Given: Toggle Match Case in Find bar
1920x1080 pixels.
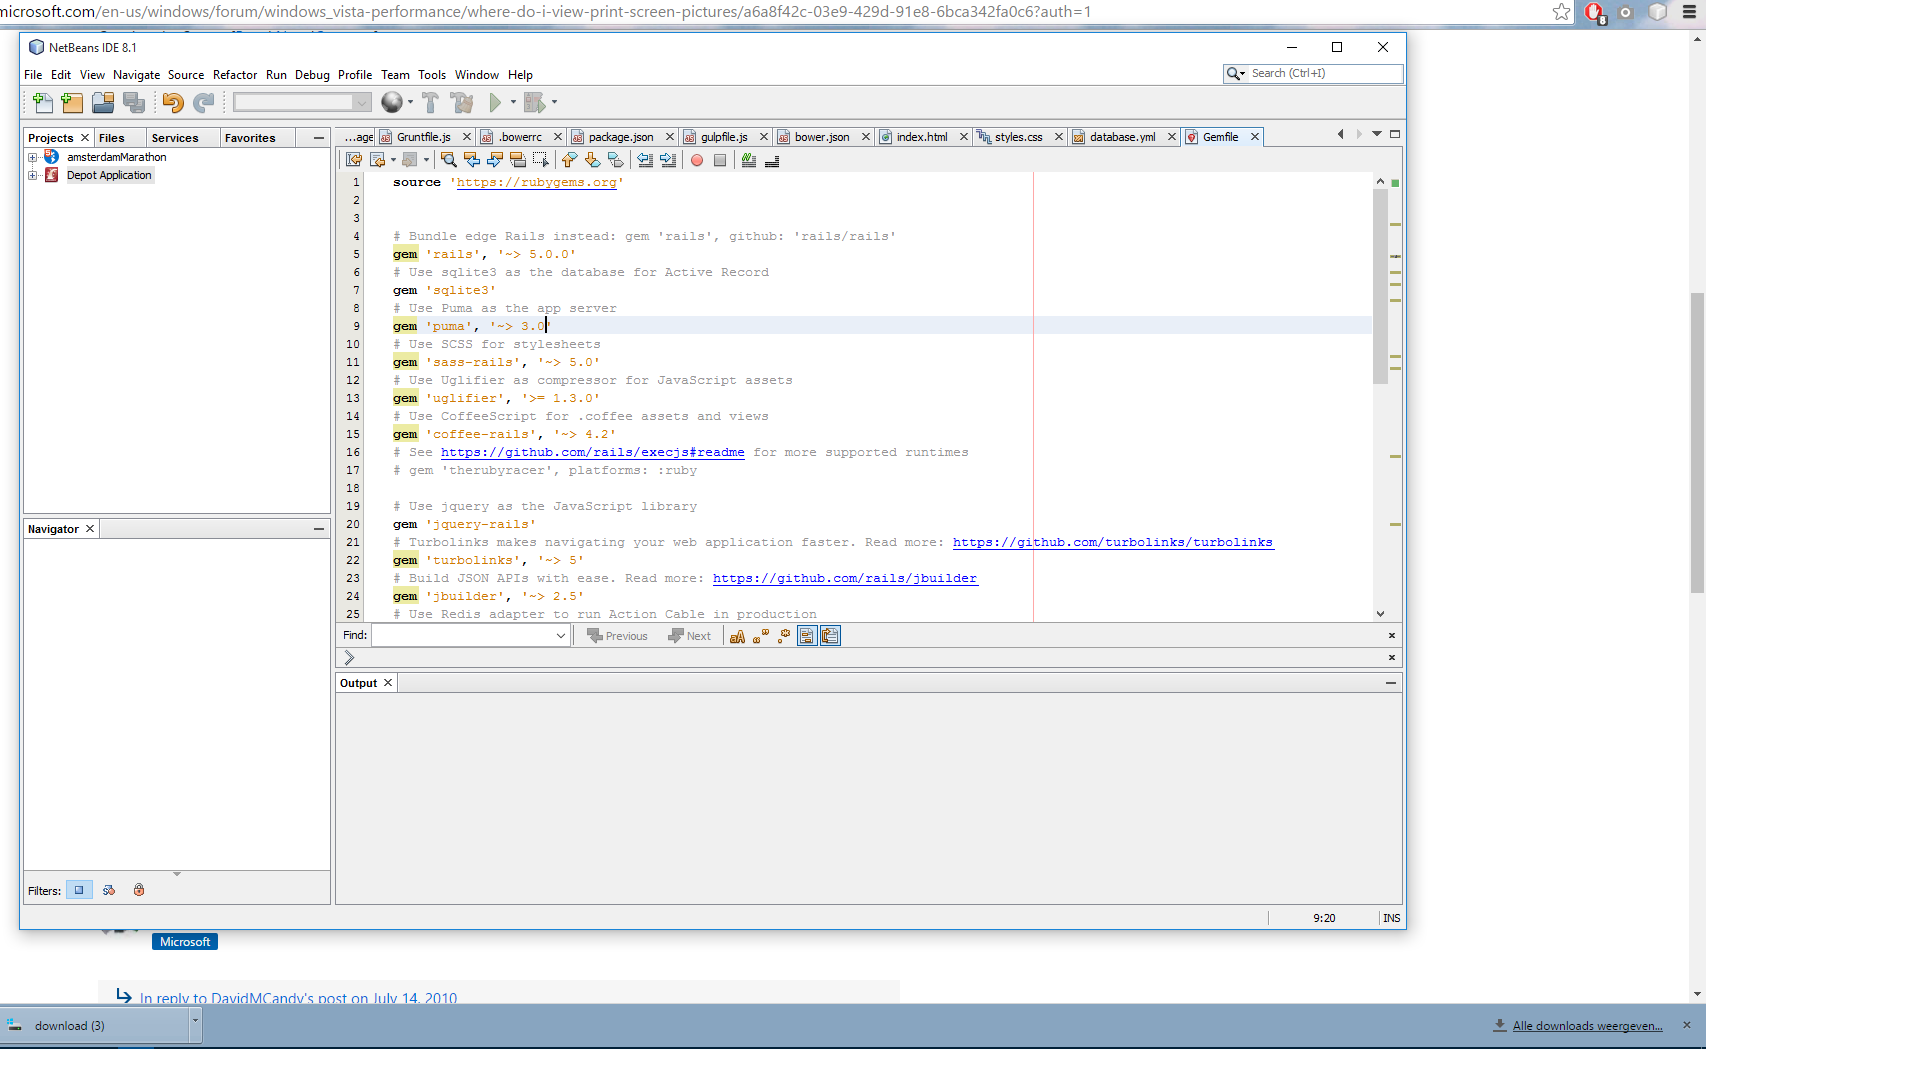Looking at the screenshot, I should click(738, 636).
